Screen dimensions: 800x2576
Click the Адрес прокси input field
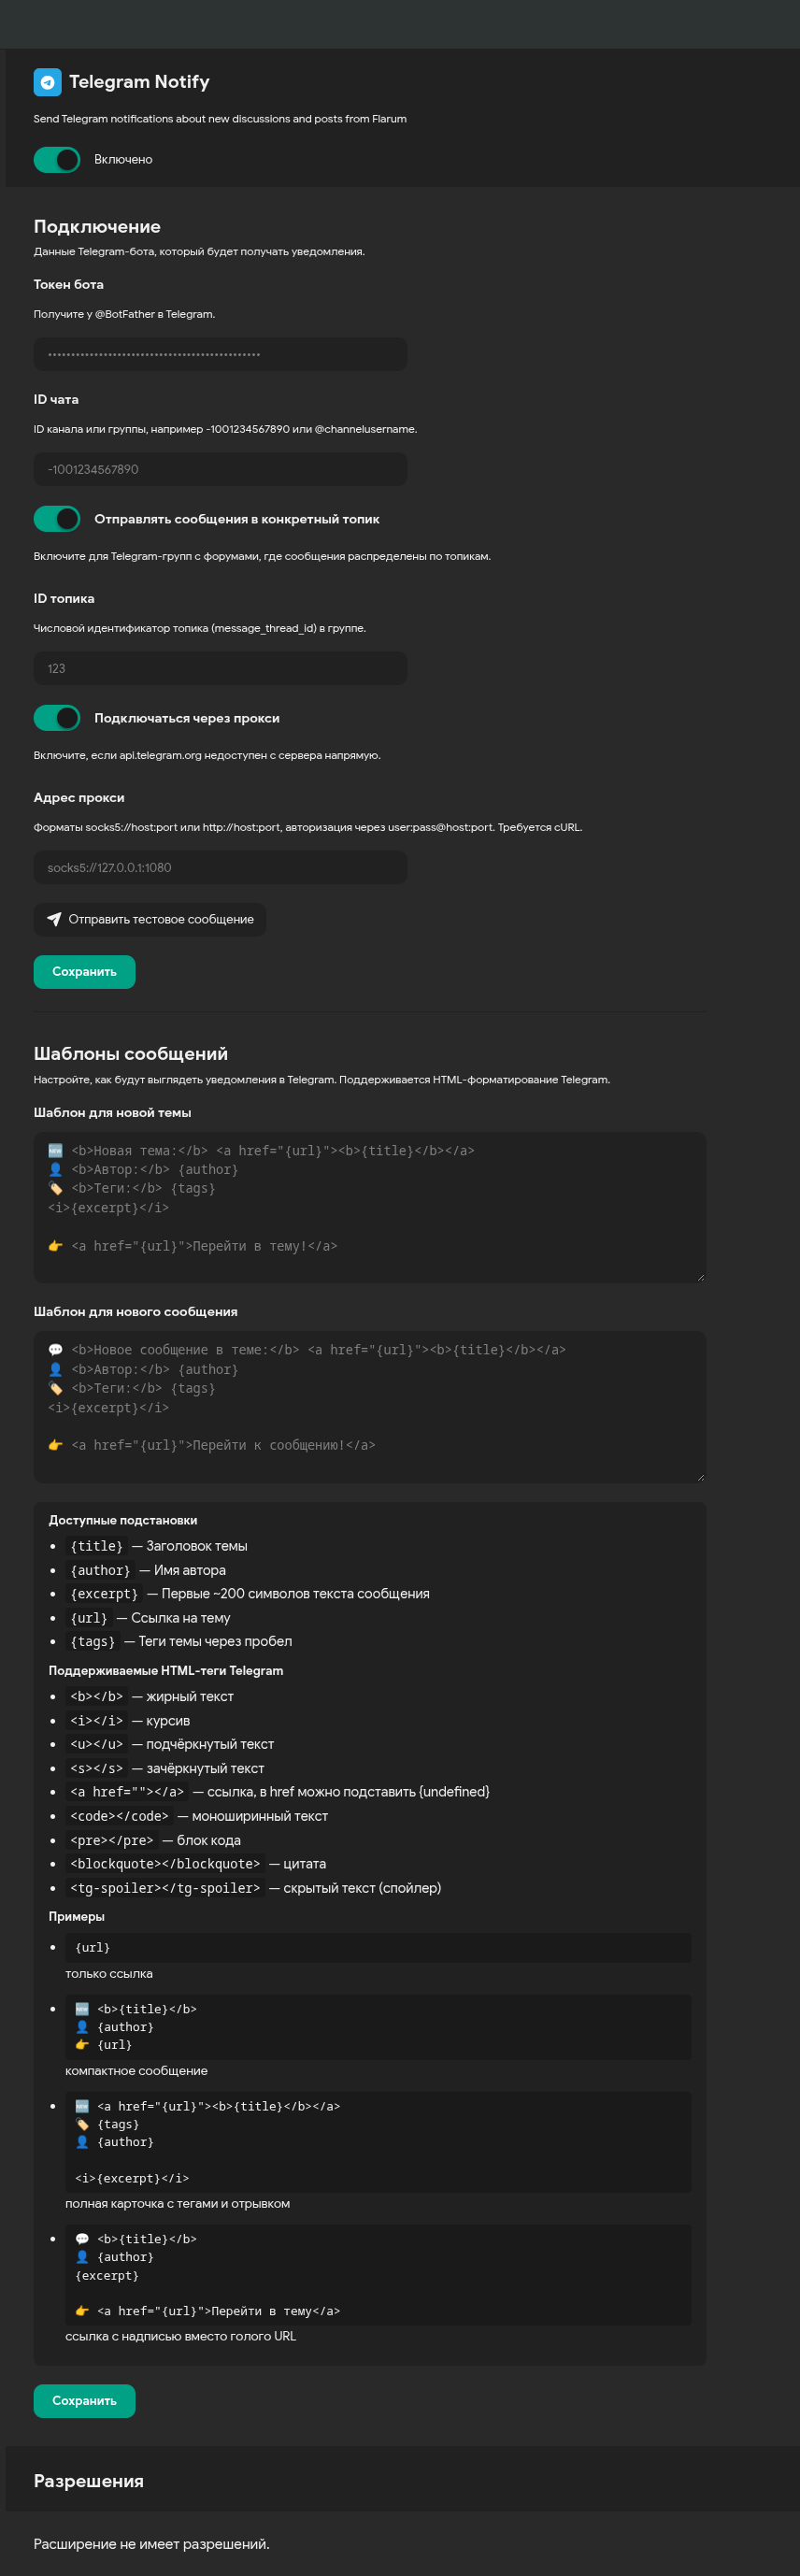click(220, 868)
